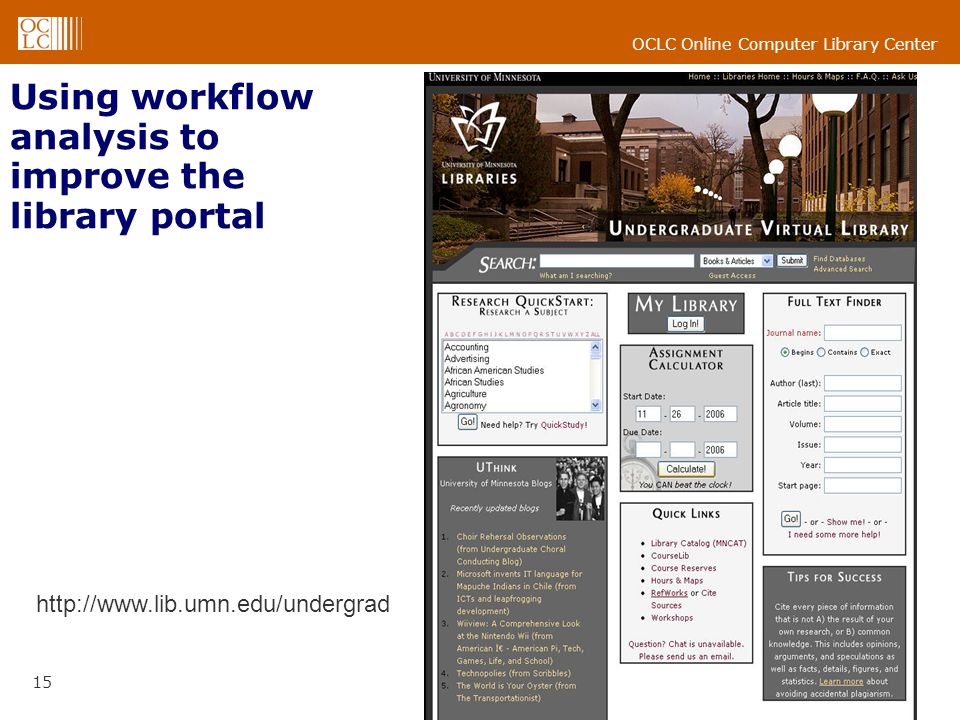
Task: Open the Choir Rehersal Observations blog post
Action: pos(511,549)
